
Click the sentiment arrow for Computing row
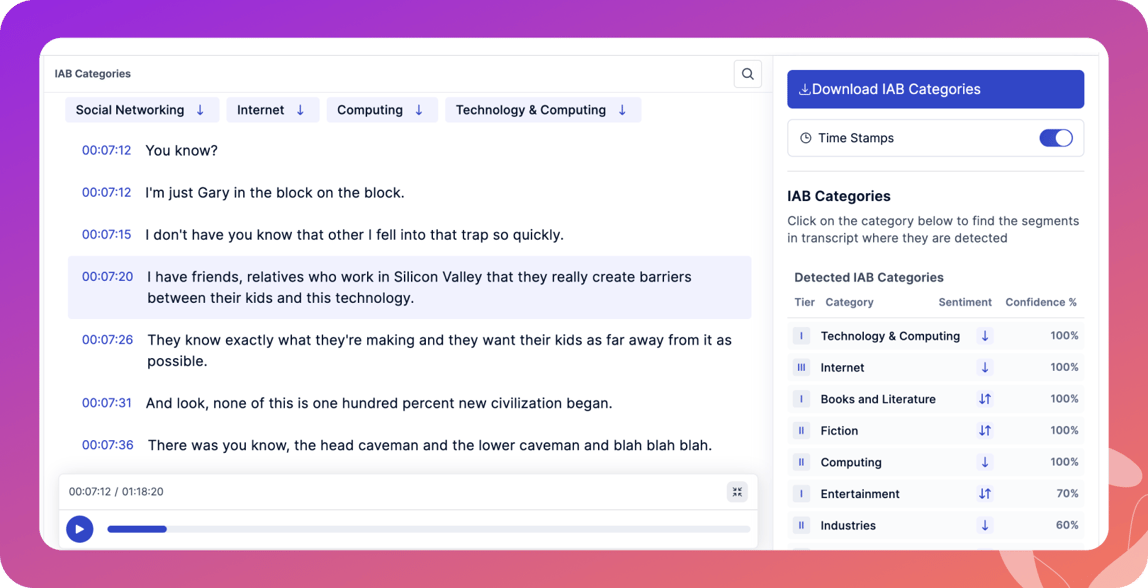tap(985, 462)
